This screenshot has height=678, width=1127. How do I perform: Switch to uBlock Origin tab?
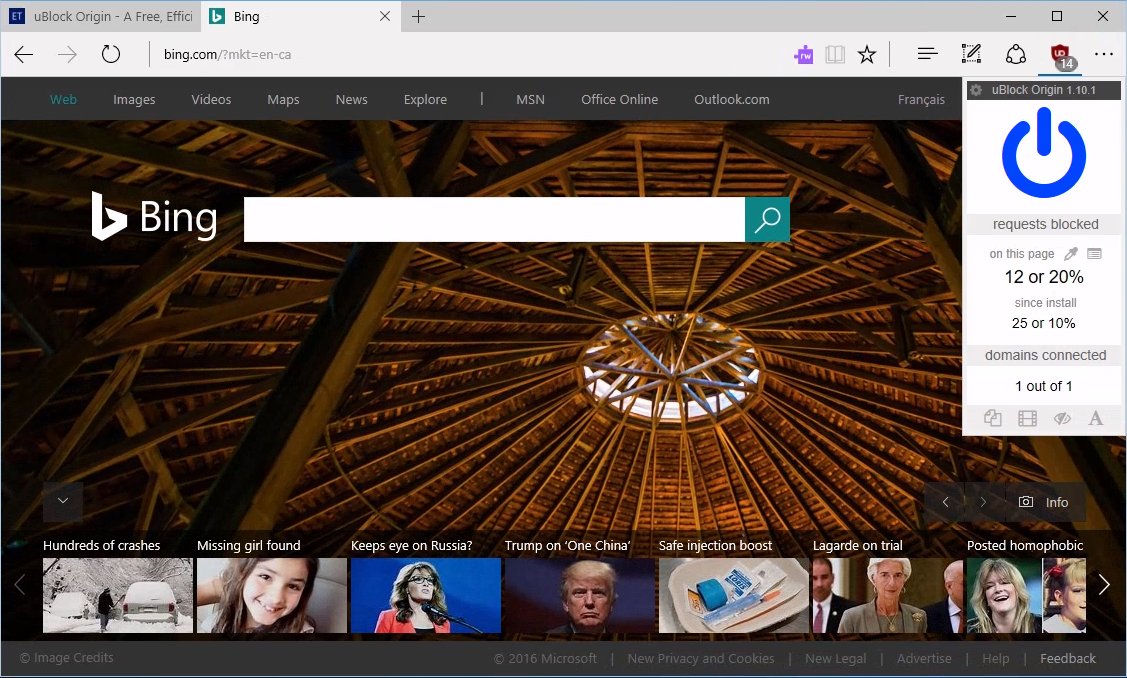pos(101,16)
